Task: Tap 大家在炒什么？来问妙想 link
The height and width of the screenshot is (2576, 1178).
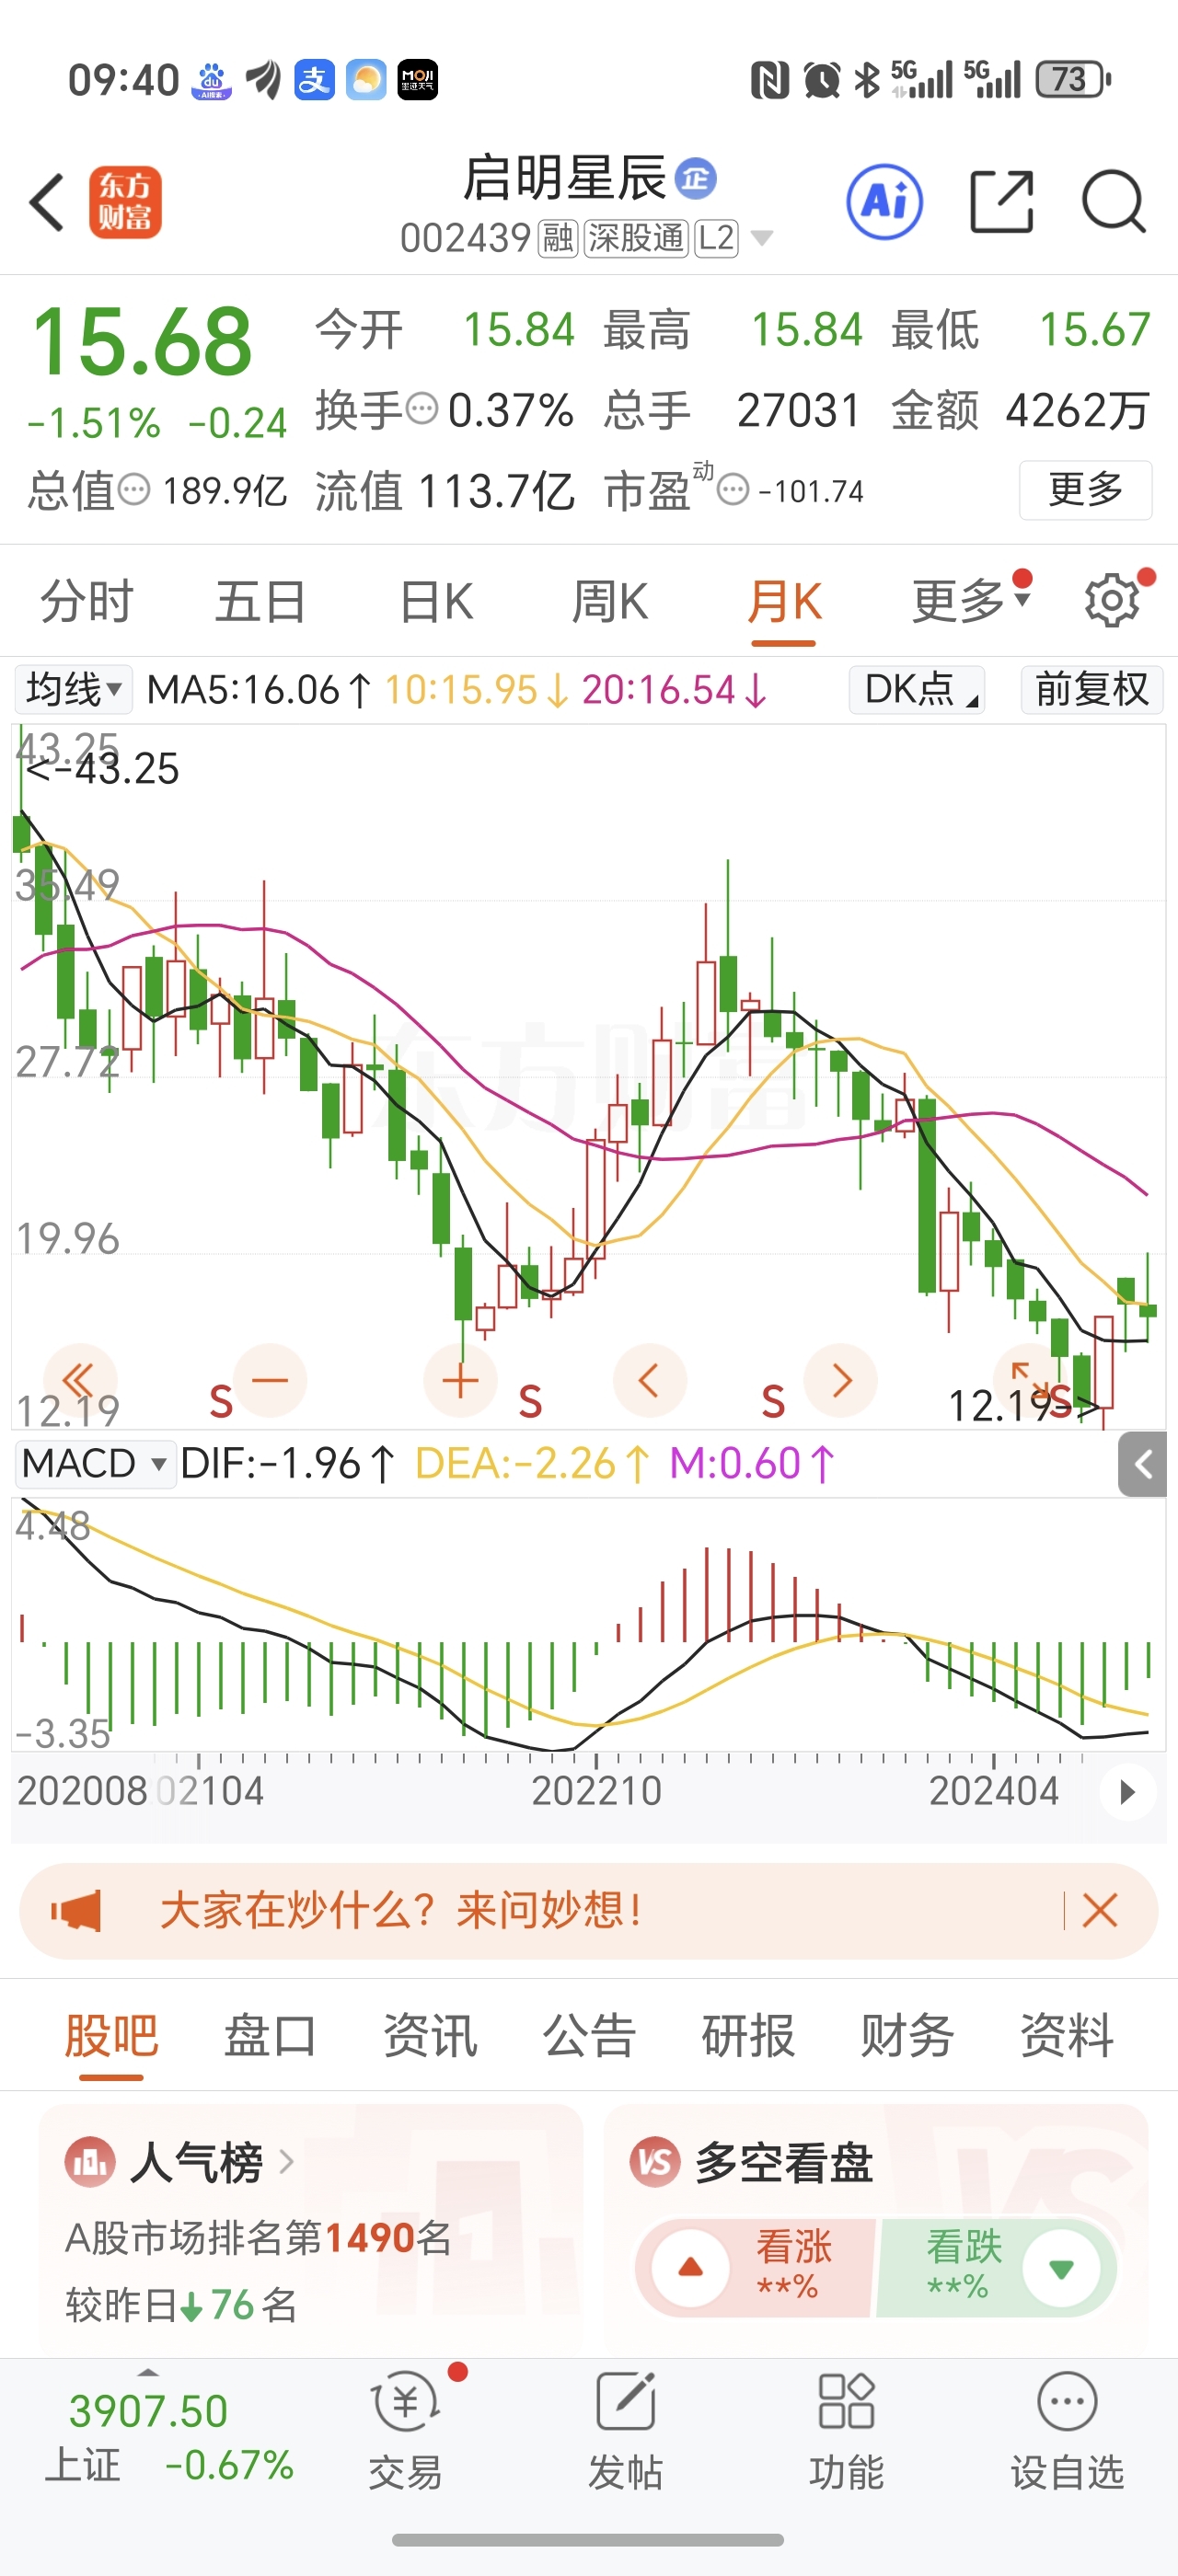Action: click(401, 1911)
